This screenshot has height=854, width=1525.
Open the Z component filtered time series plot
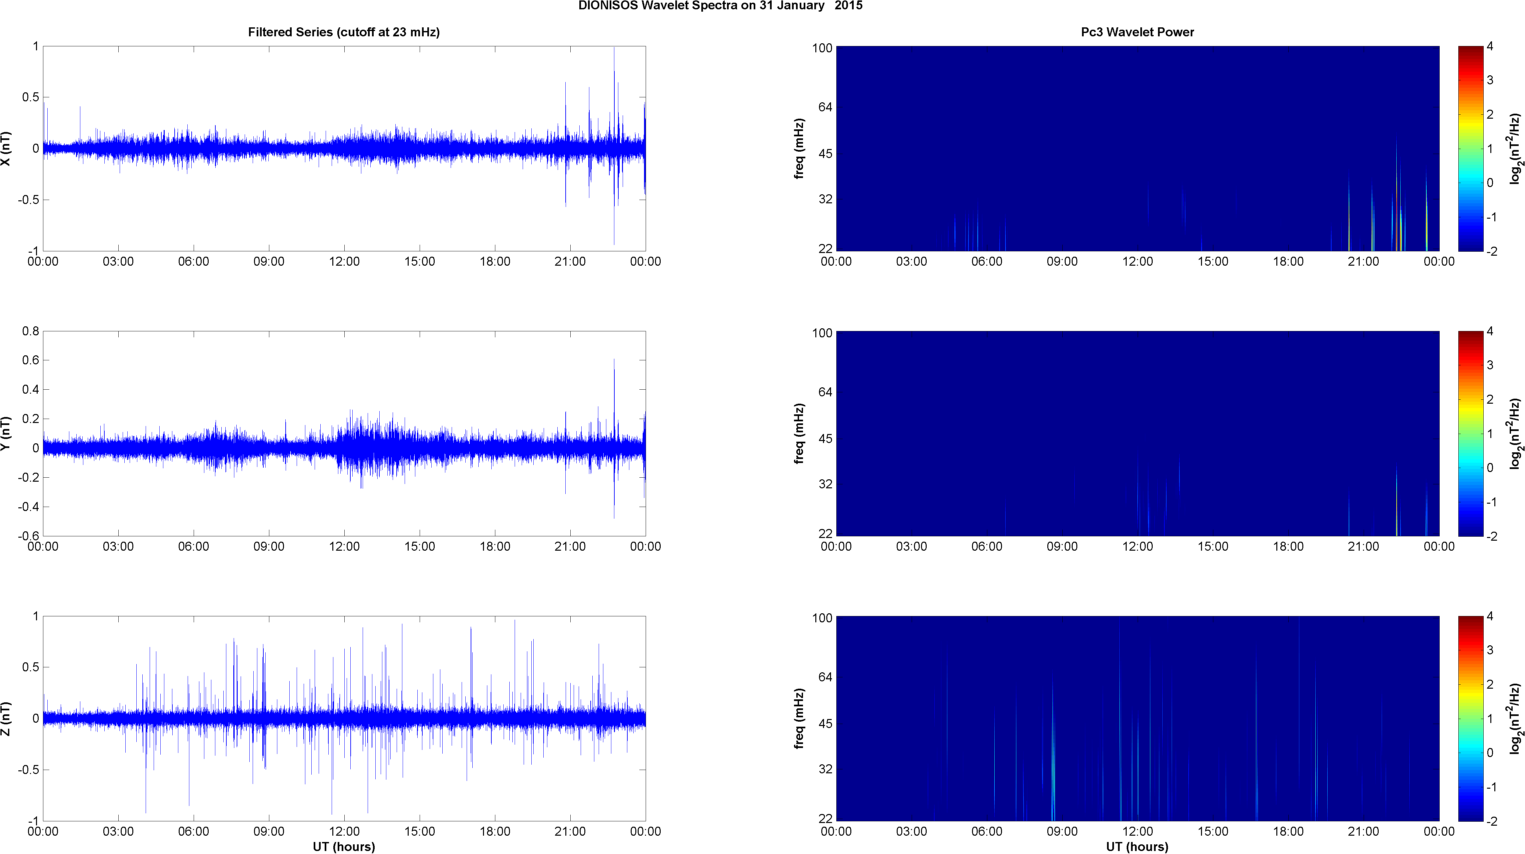pyautogui.click(x=344, y=718)
